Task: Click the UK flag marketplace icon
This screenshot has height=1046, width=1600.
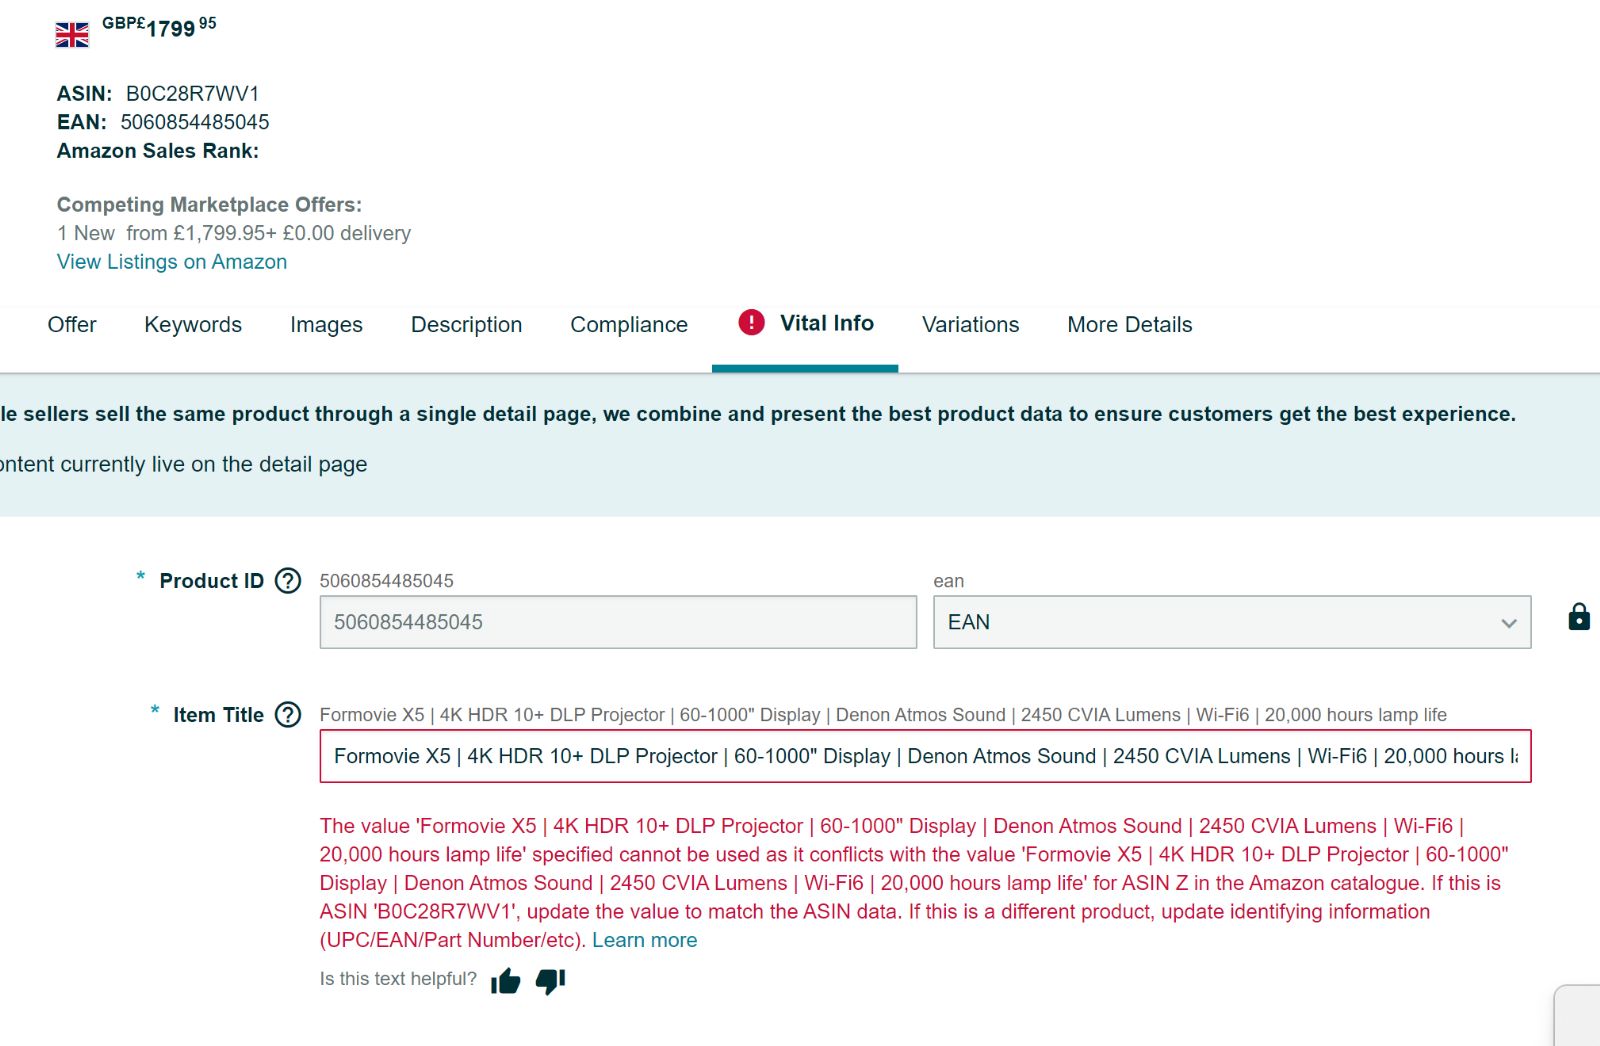Action: 72,35
